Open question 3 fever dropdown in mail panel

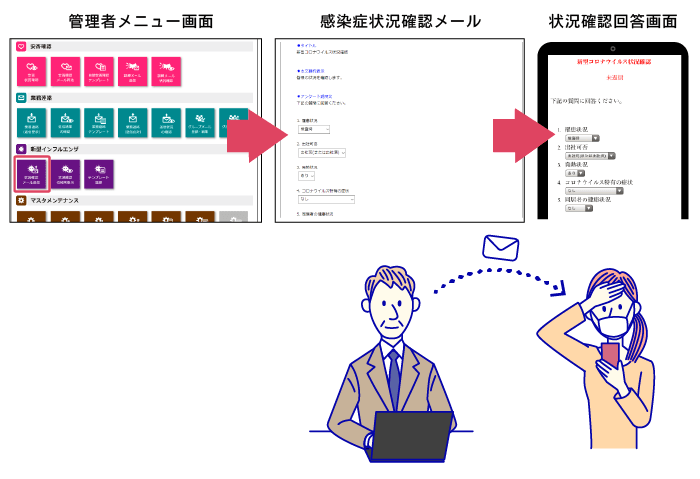pyautogui.click(x=306, y=176)
